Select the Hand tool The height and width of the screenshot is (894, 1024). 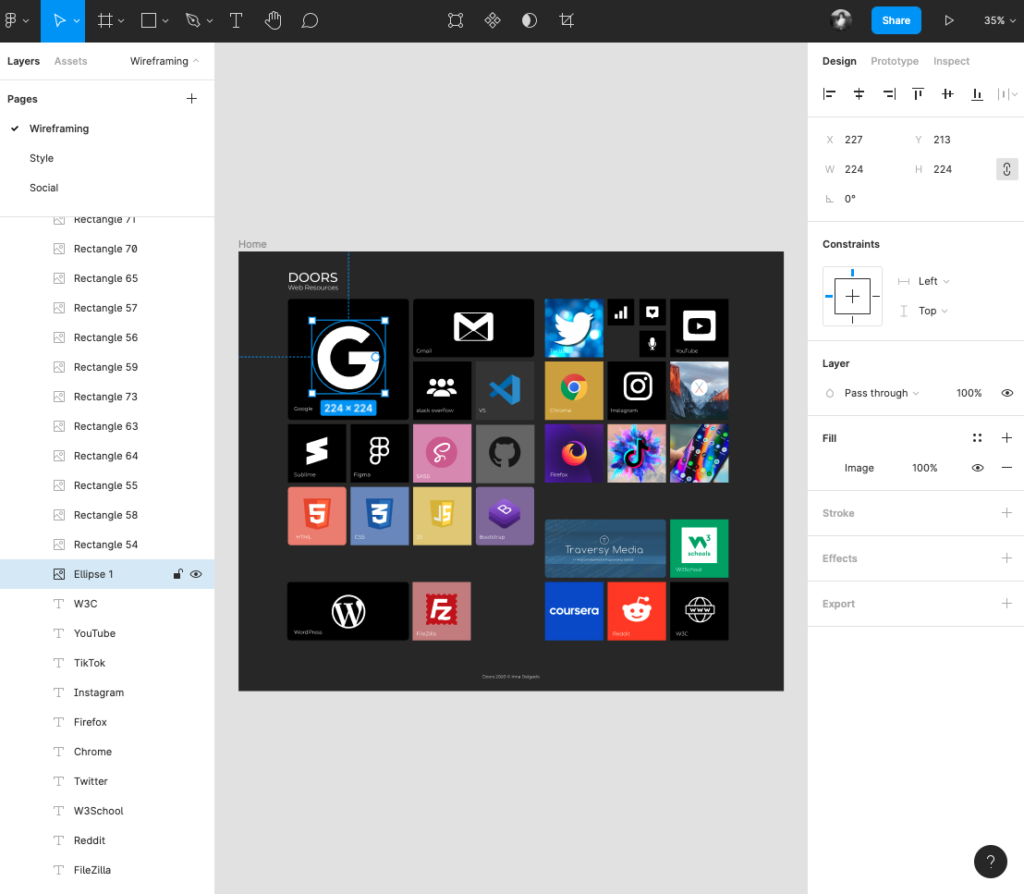pos(273,20)
